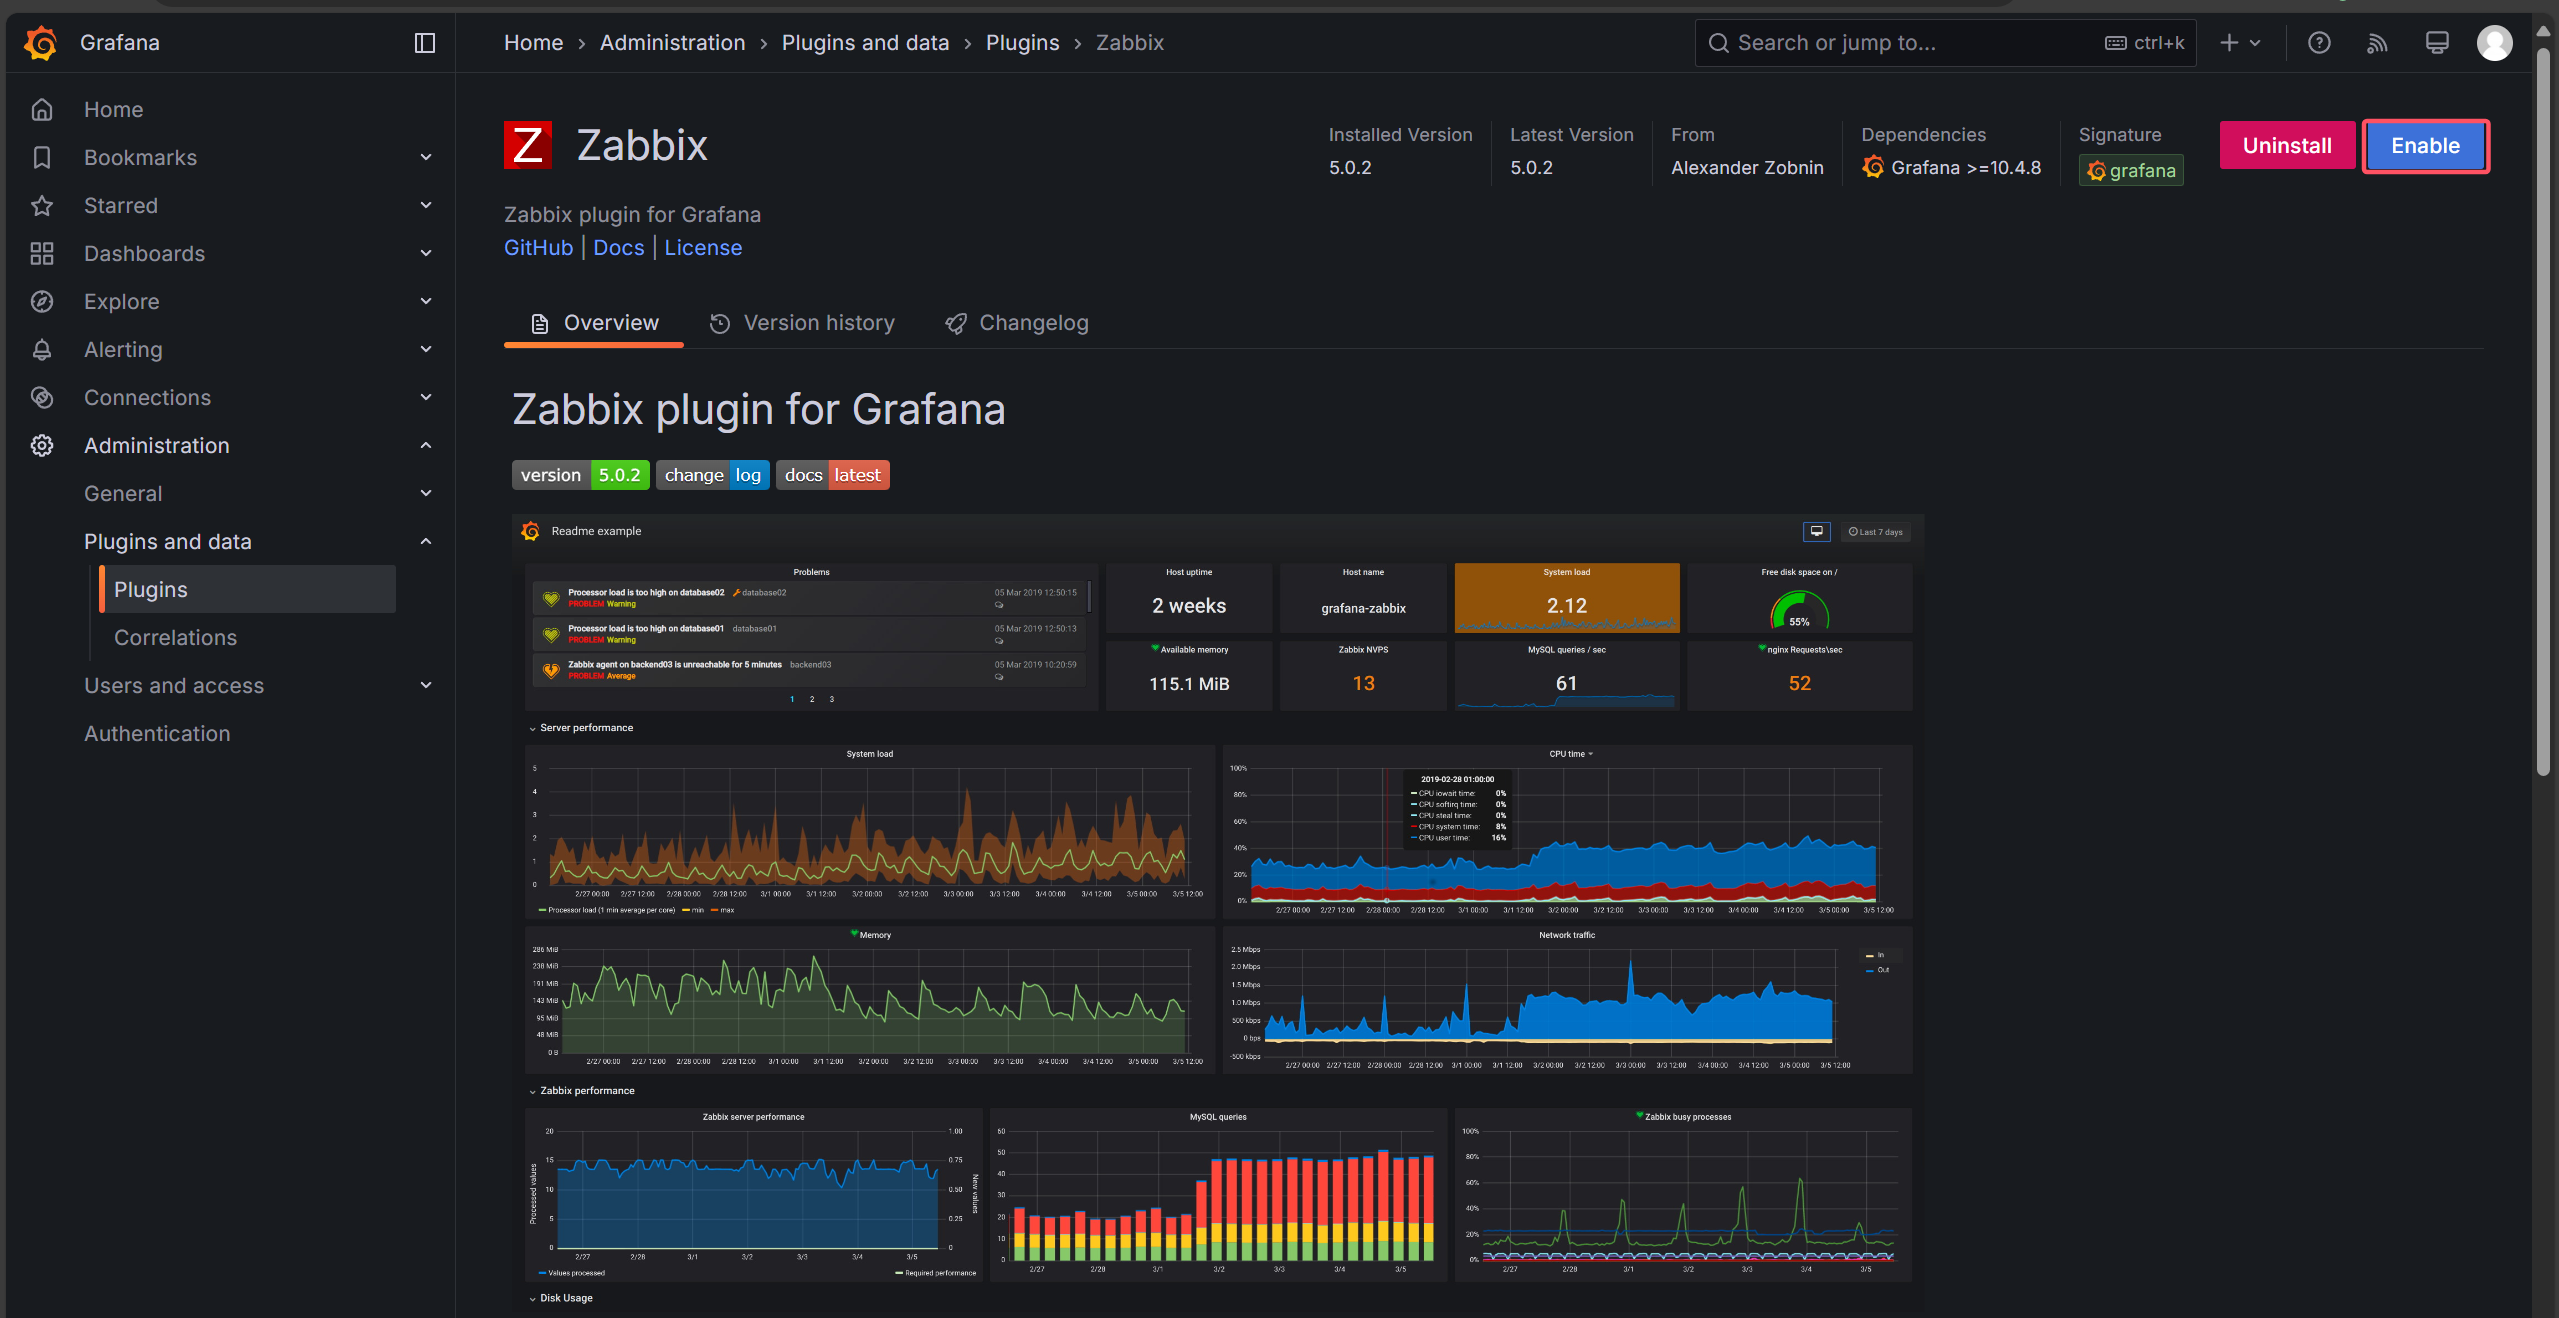Open the Docs link
The width and height of the screenshot is (2559, 1318).
coord(619,248)
